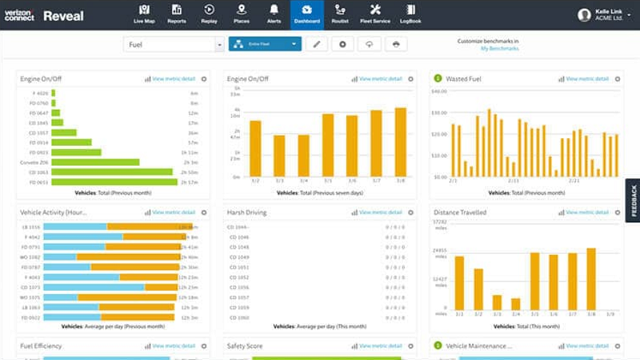This screenshot has width=640, height=360.
Task: Open the LogBook page
Action: [x=410, y=15]
